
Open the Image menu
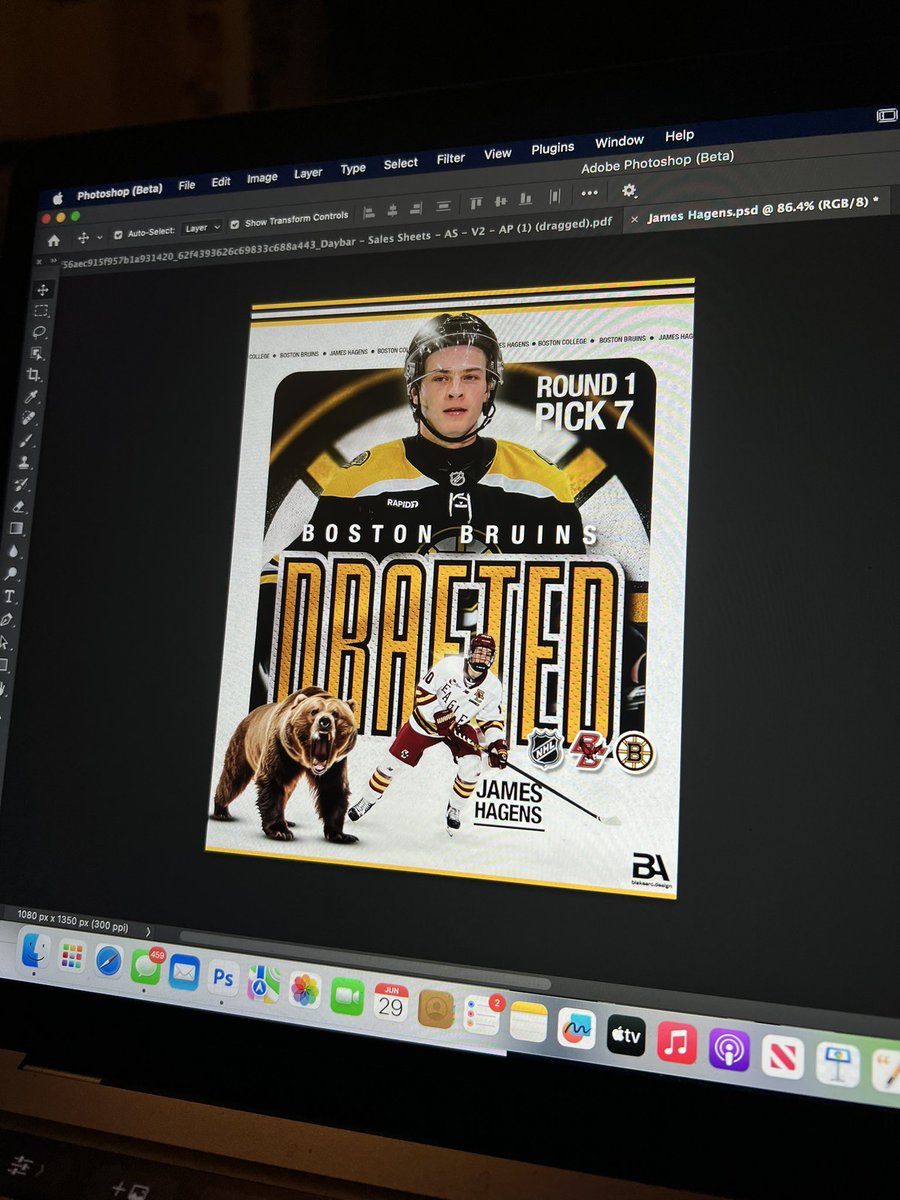(x=262, y=178)
